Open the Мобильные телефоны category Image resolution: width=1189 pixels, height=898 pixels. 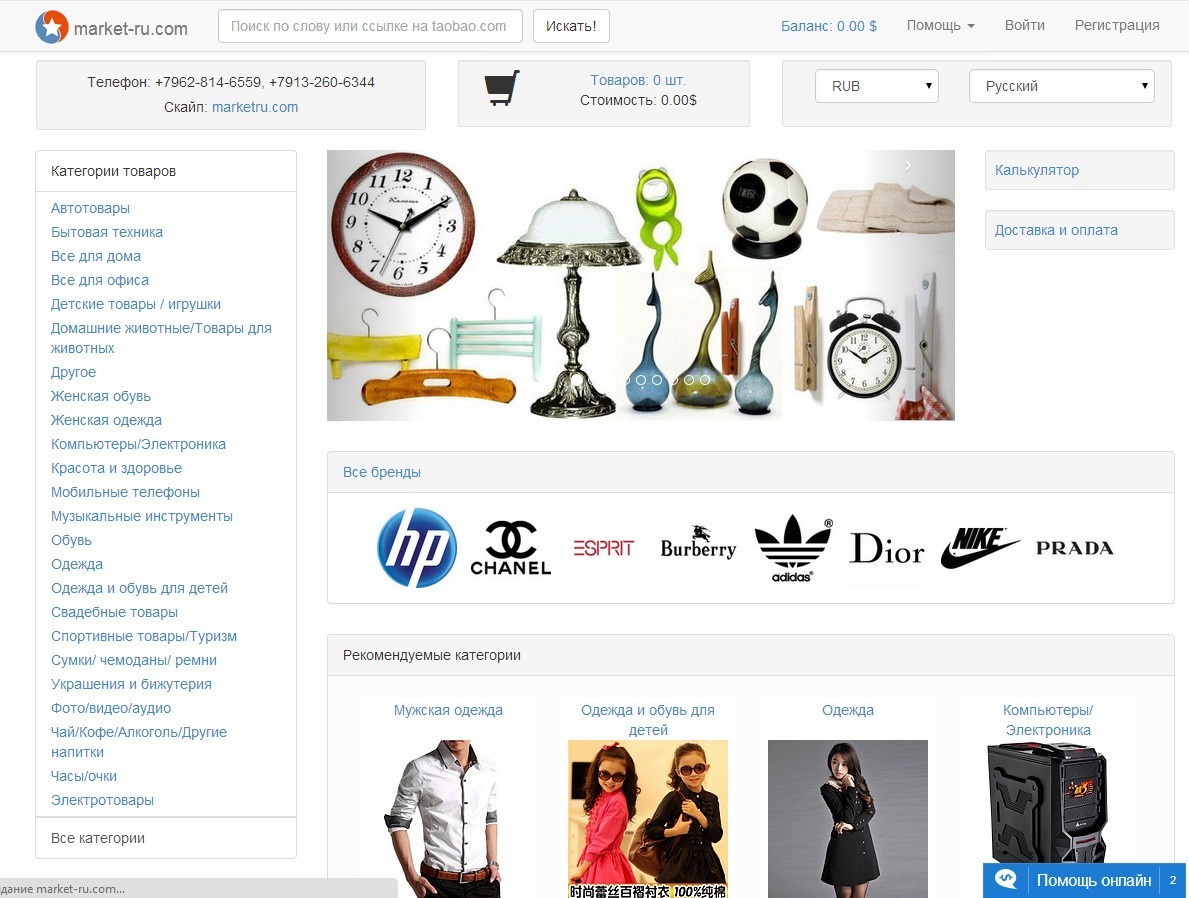pos(125,492)
